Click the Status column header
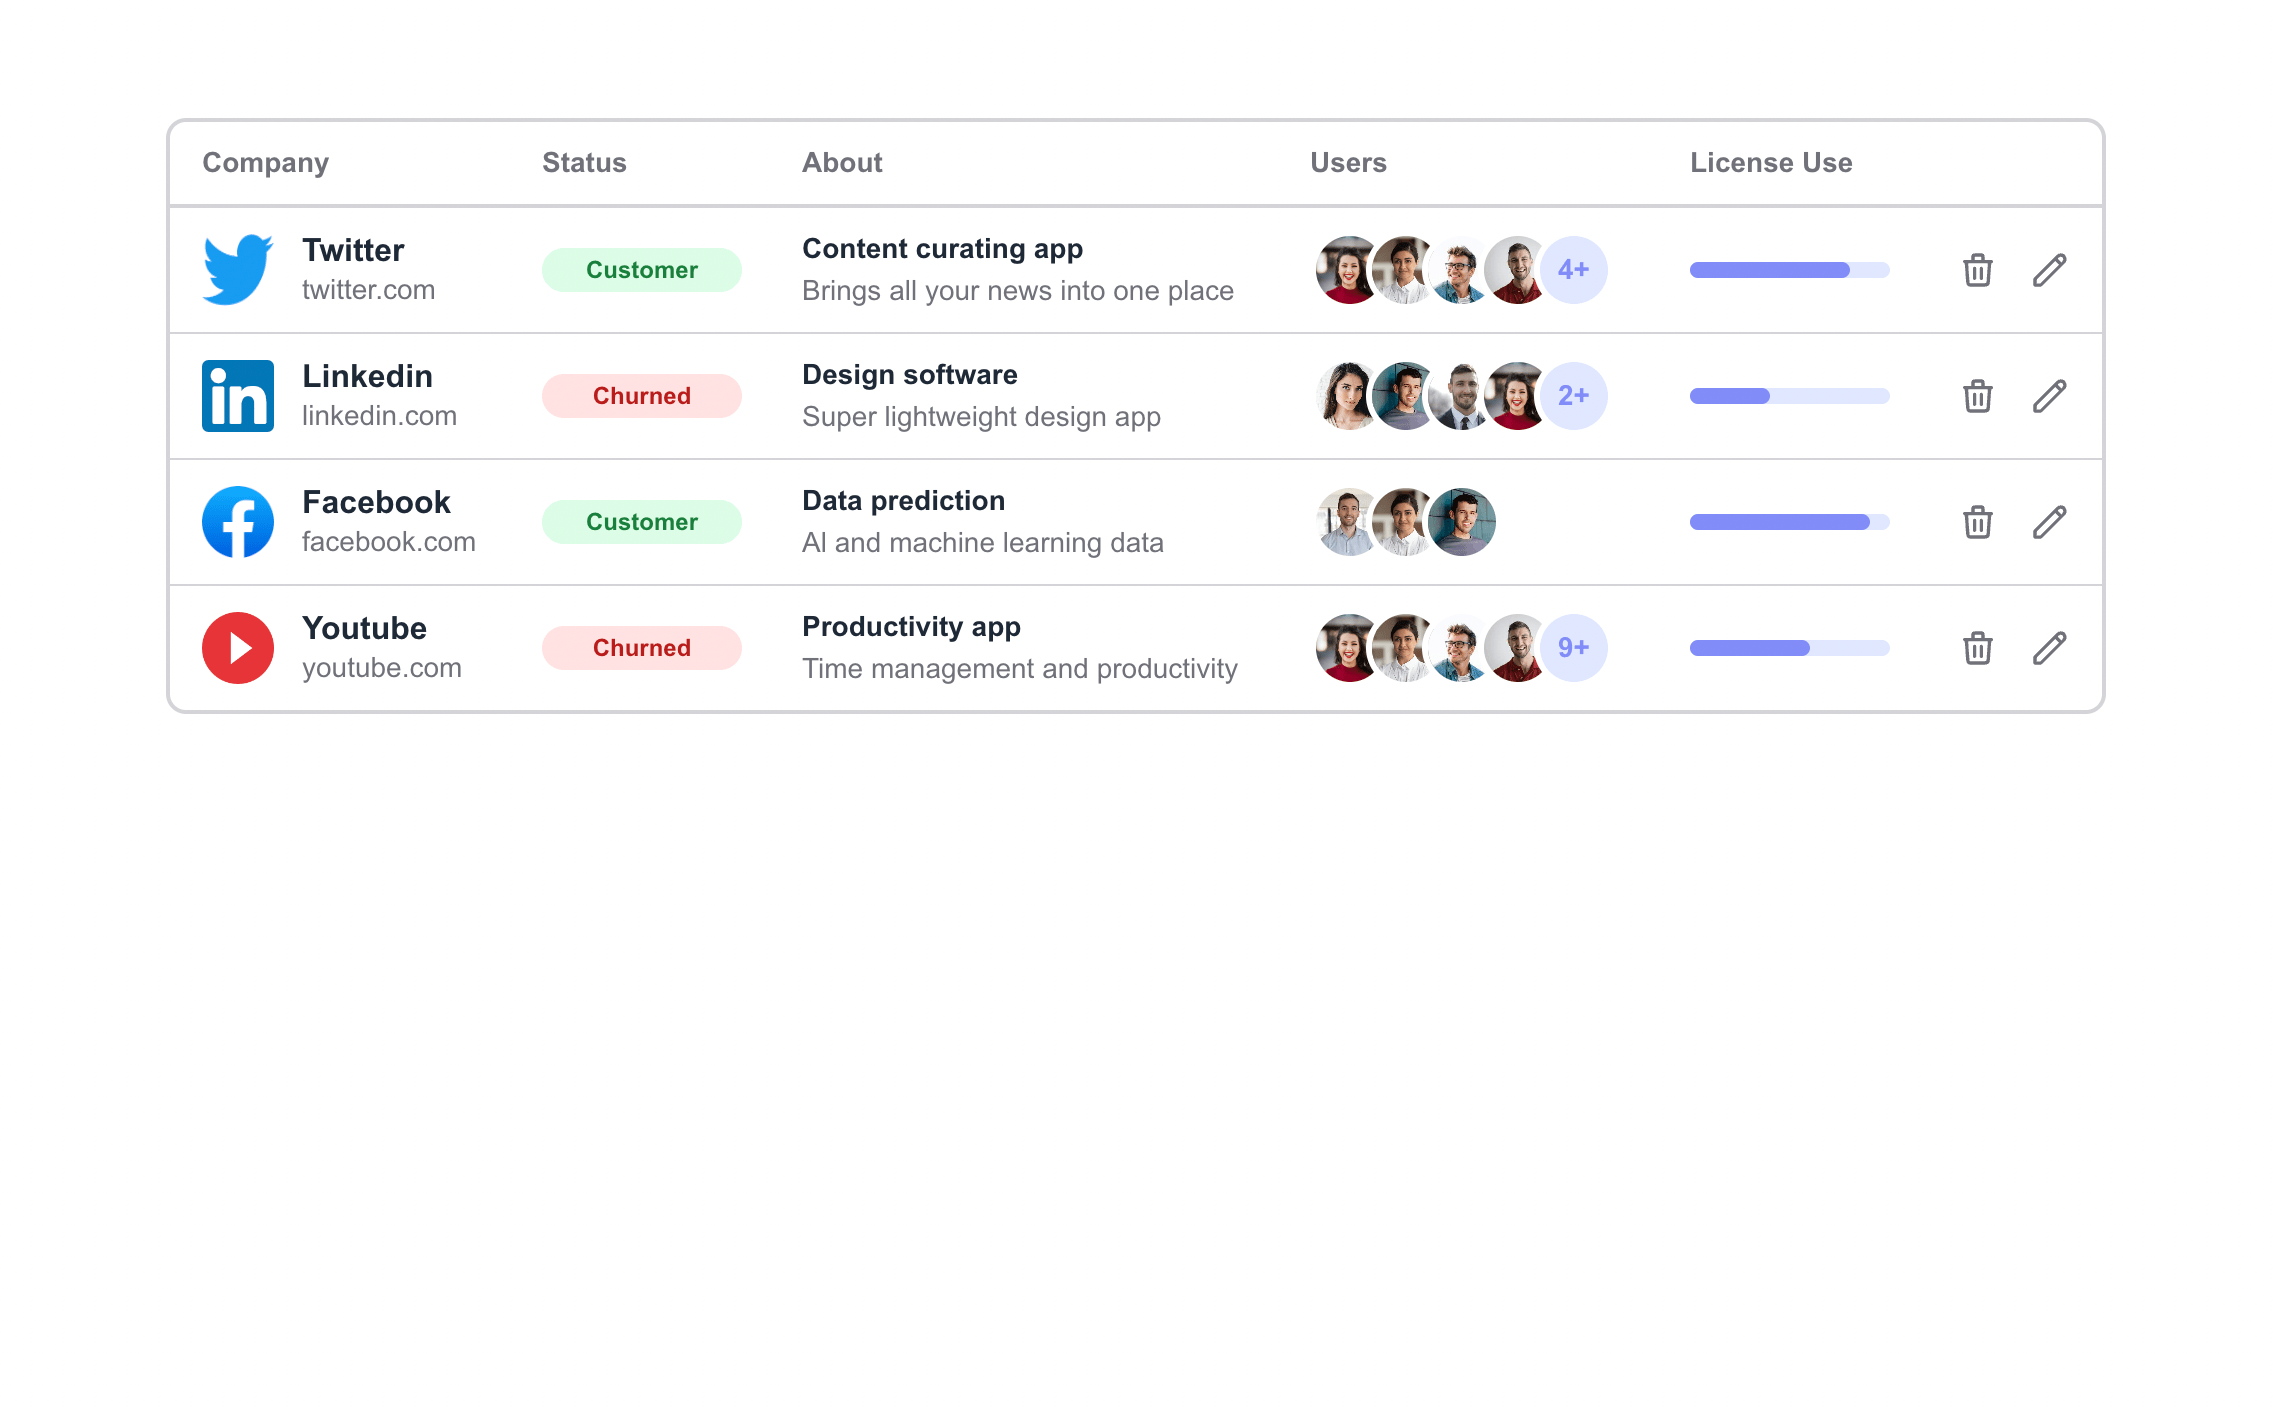This screenshot has height=1409, width=2279. [x=583, y=162]
